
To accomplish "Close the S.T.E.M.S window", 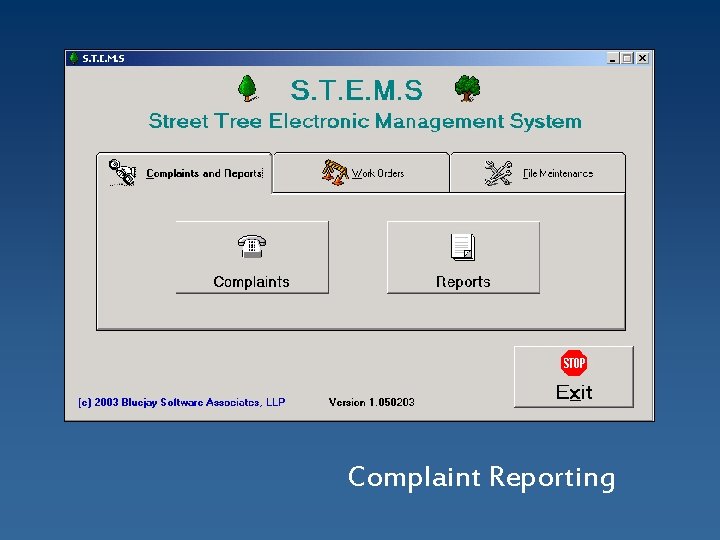I will tap(642, 58).
